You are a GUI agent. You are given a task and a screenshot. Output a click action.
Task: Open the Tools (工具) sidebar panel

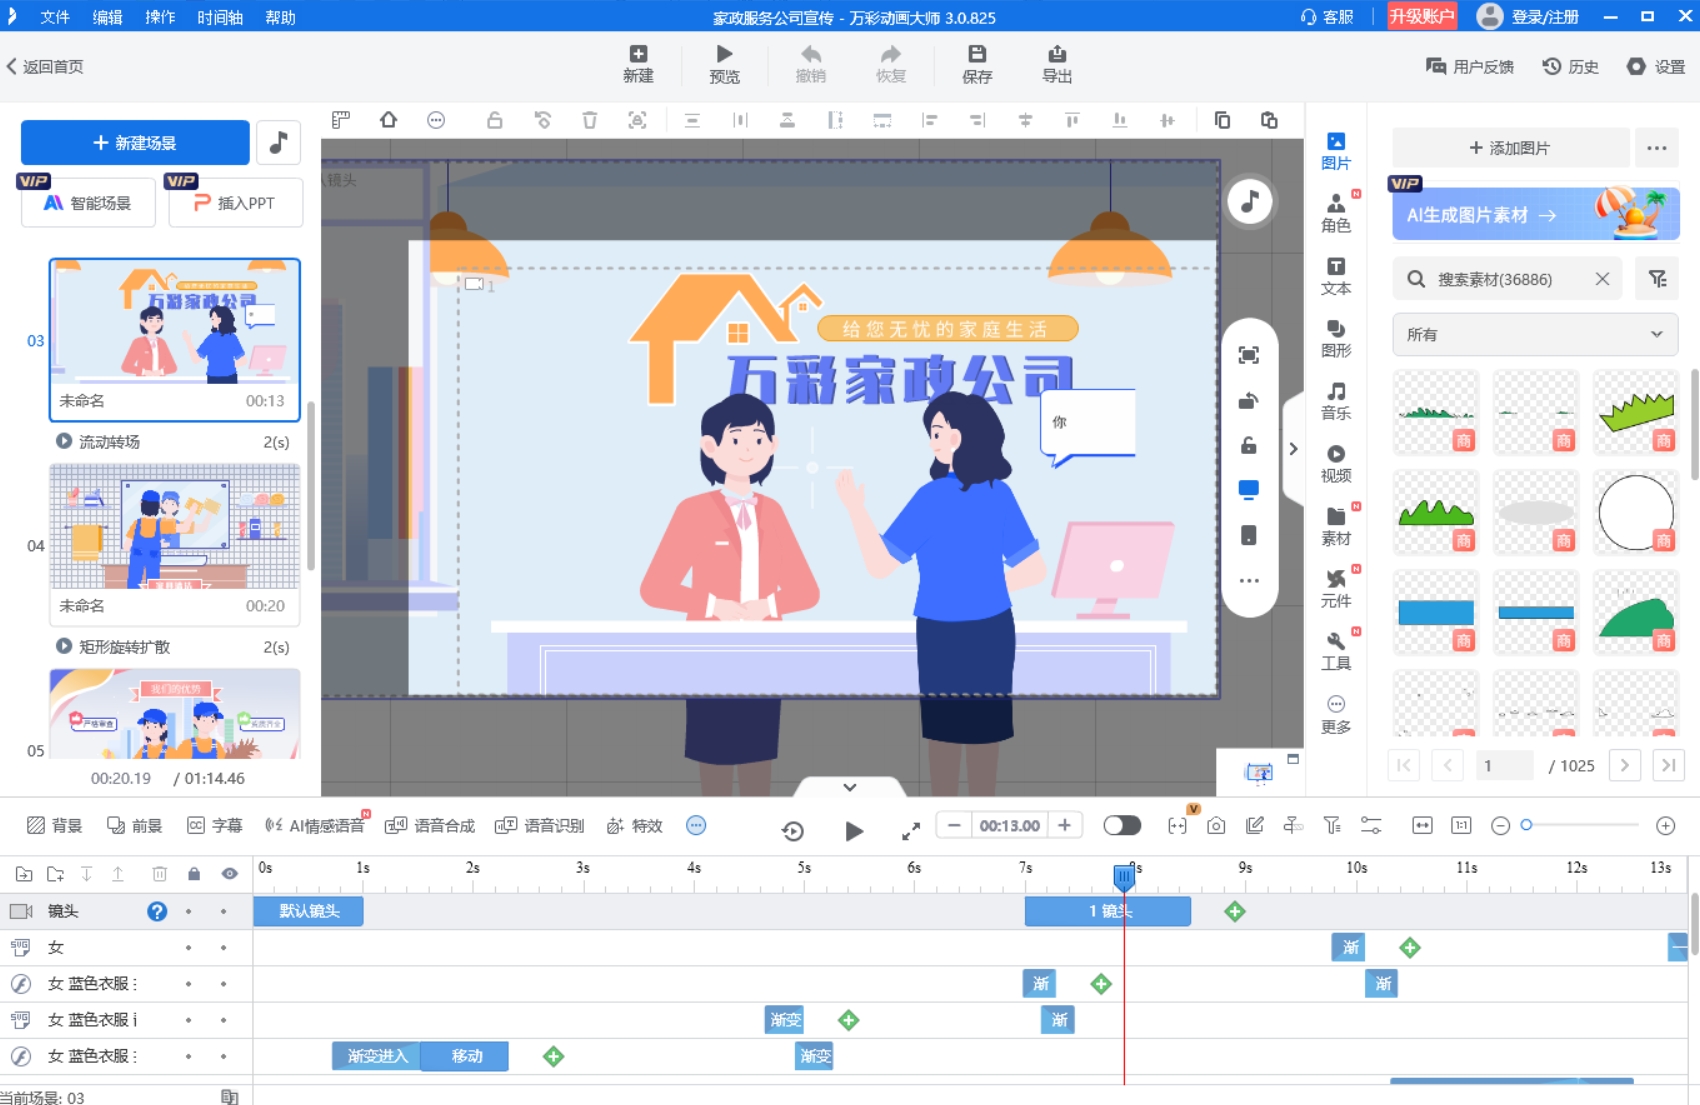tap(1335, 650)
